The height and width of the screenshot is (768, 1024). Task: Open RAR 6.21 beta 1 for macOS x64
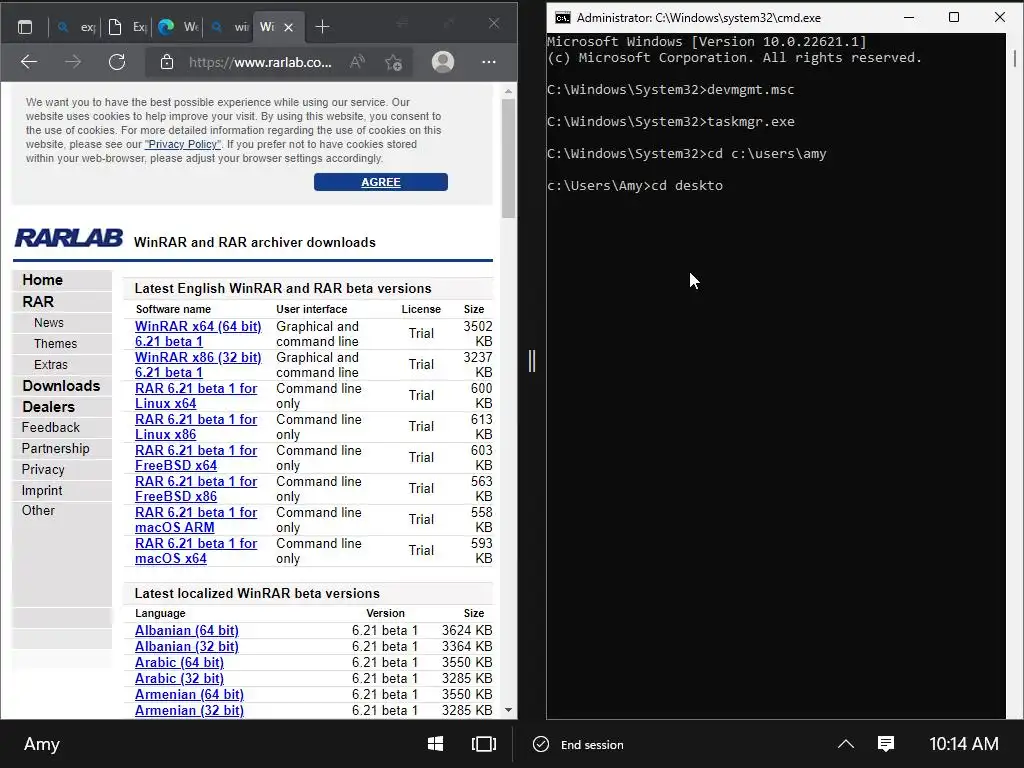click(x=196, y=551)
